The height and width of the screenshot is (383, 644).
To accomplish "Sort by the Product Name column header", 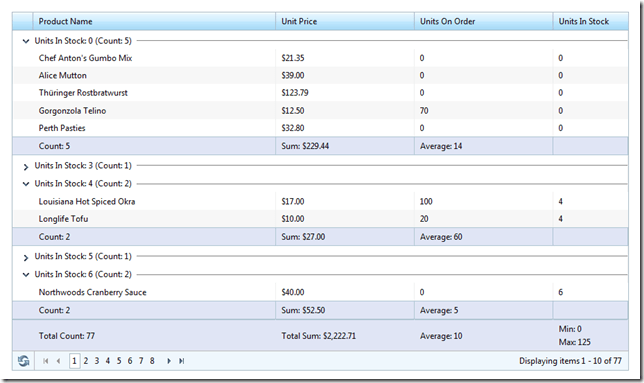I will click(x=154, y=21).
